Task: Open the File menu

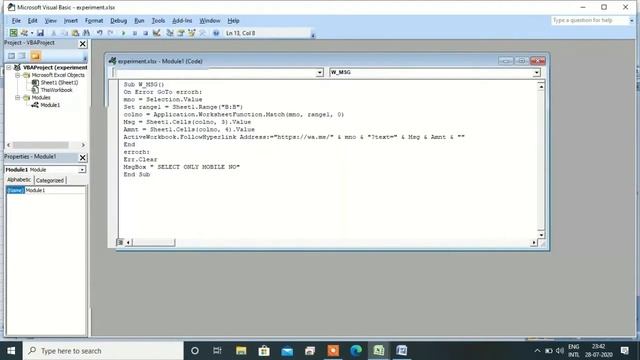Action: pos(16,20)
